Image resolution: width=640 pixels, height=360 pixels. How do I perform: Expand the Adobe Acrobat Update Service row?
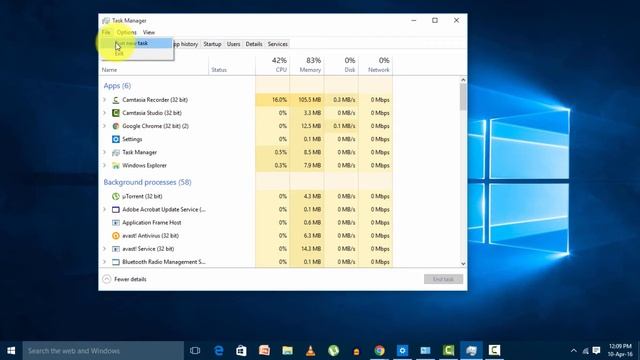coord(105,209)
